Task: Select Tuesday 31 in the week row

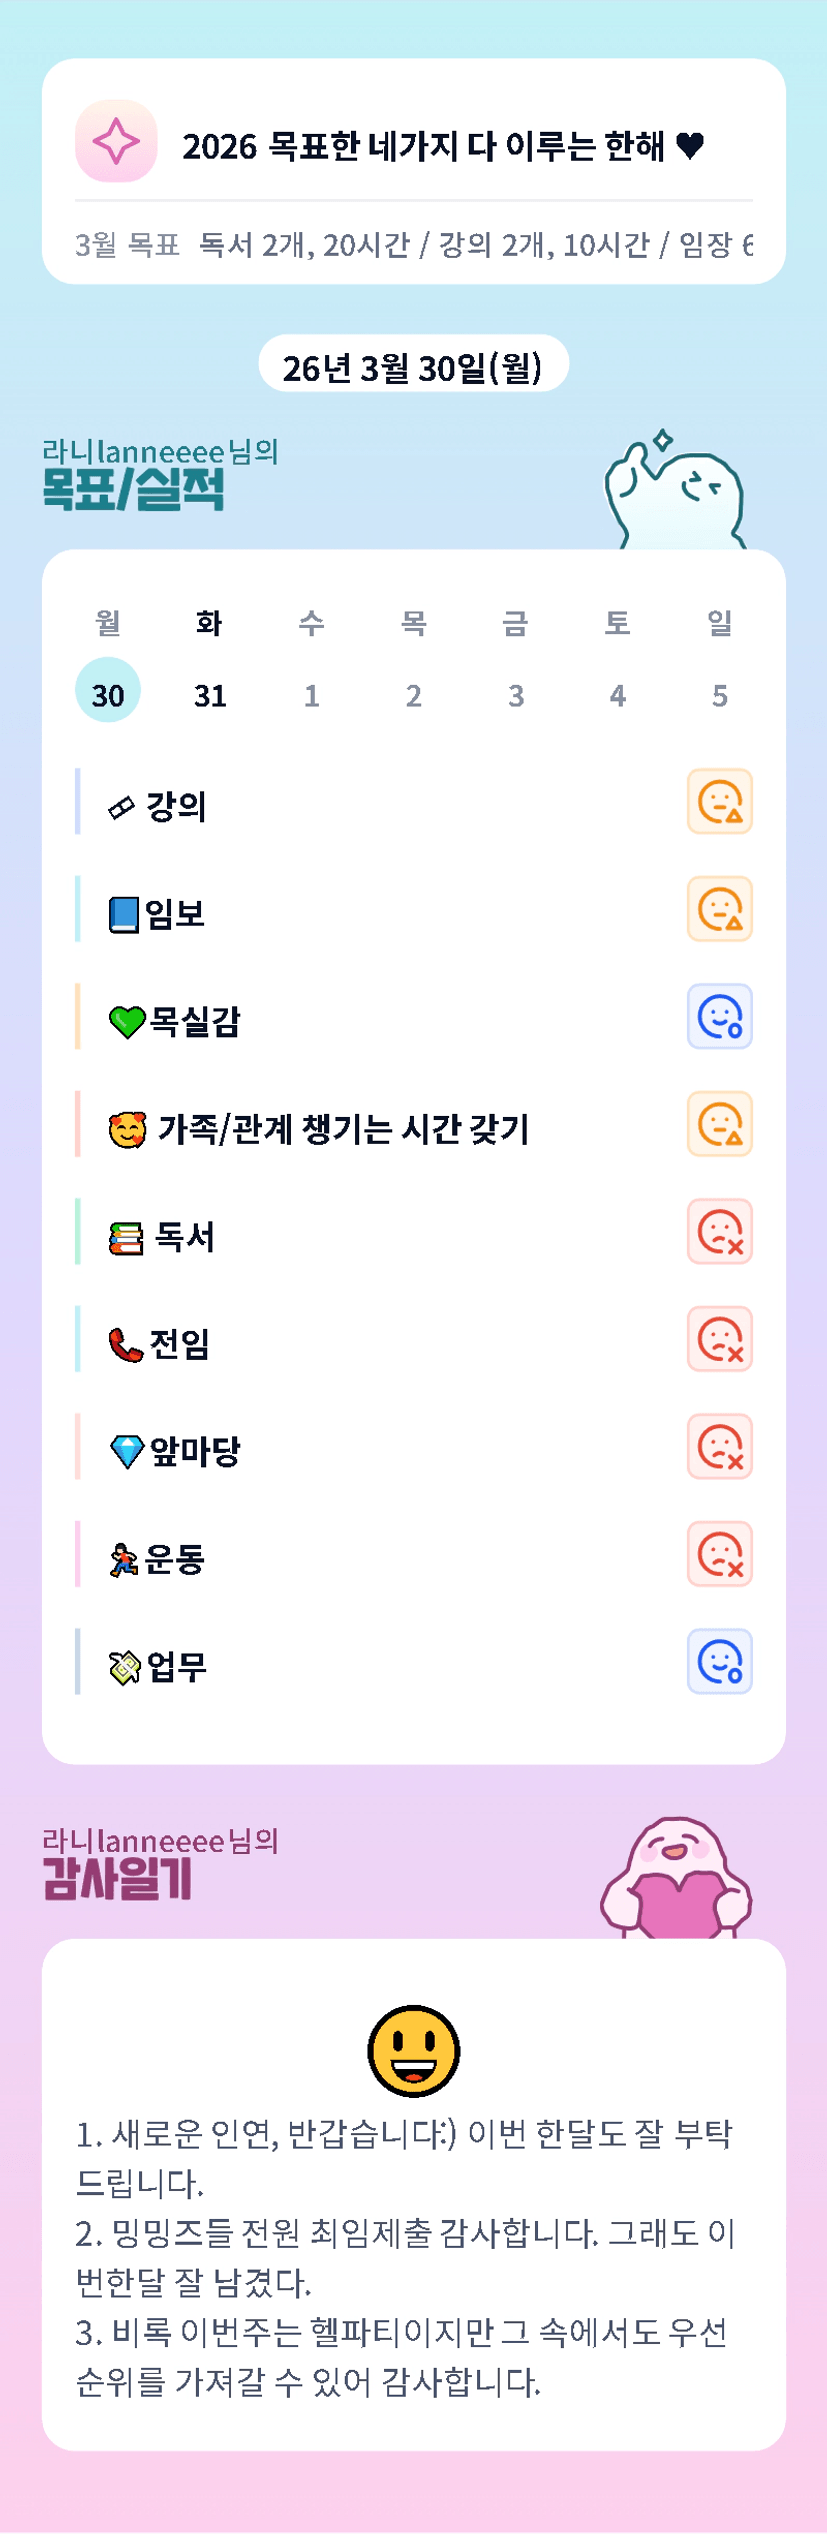Action: pyautogui.click(x=210, y=694)
